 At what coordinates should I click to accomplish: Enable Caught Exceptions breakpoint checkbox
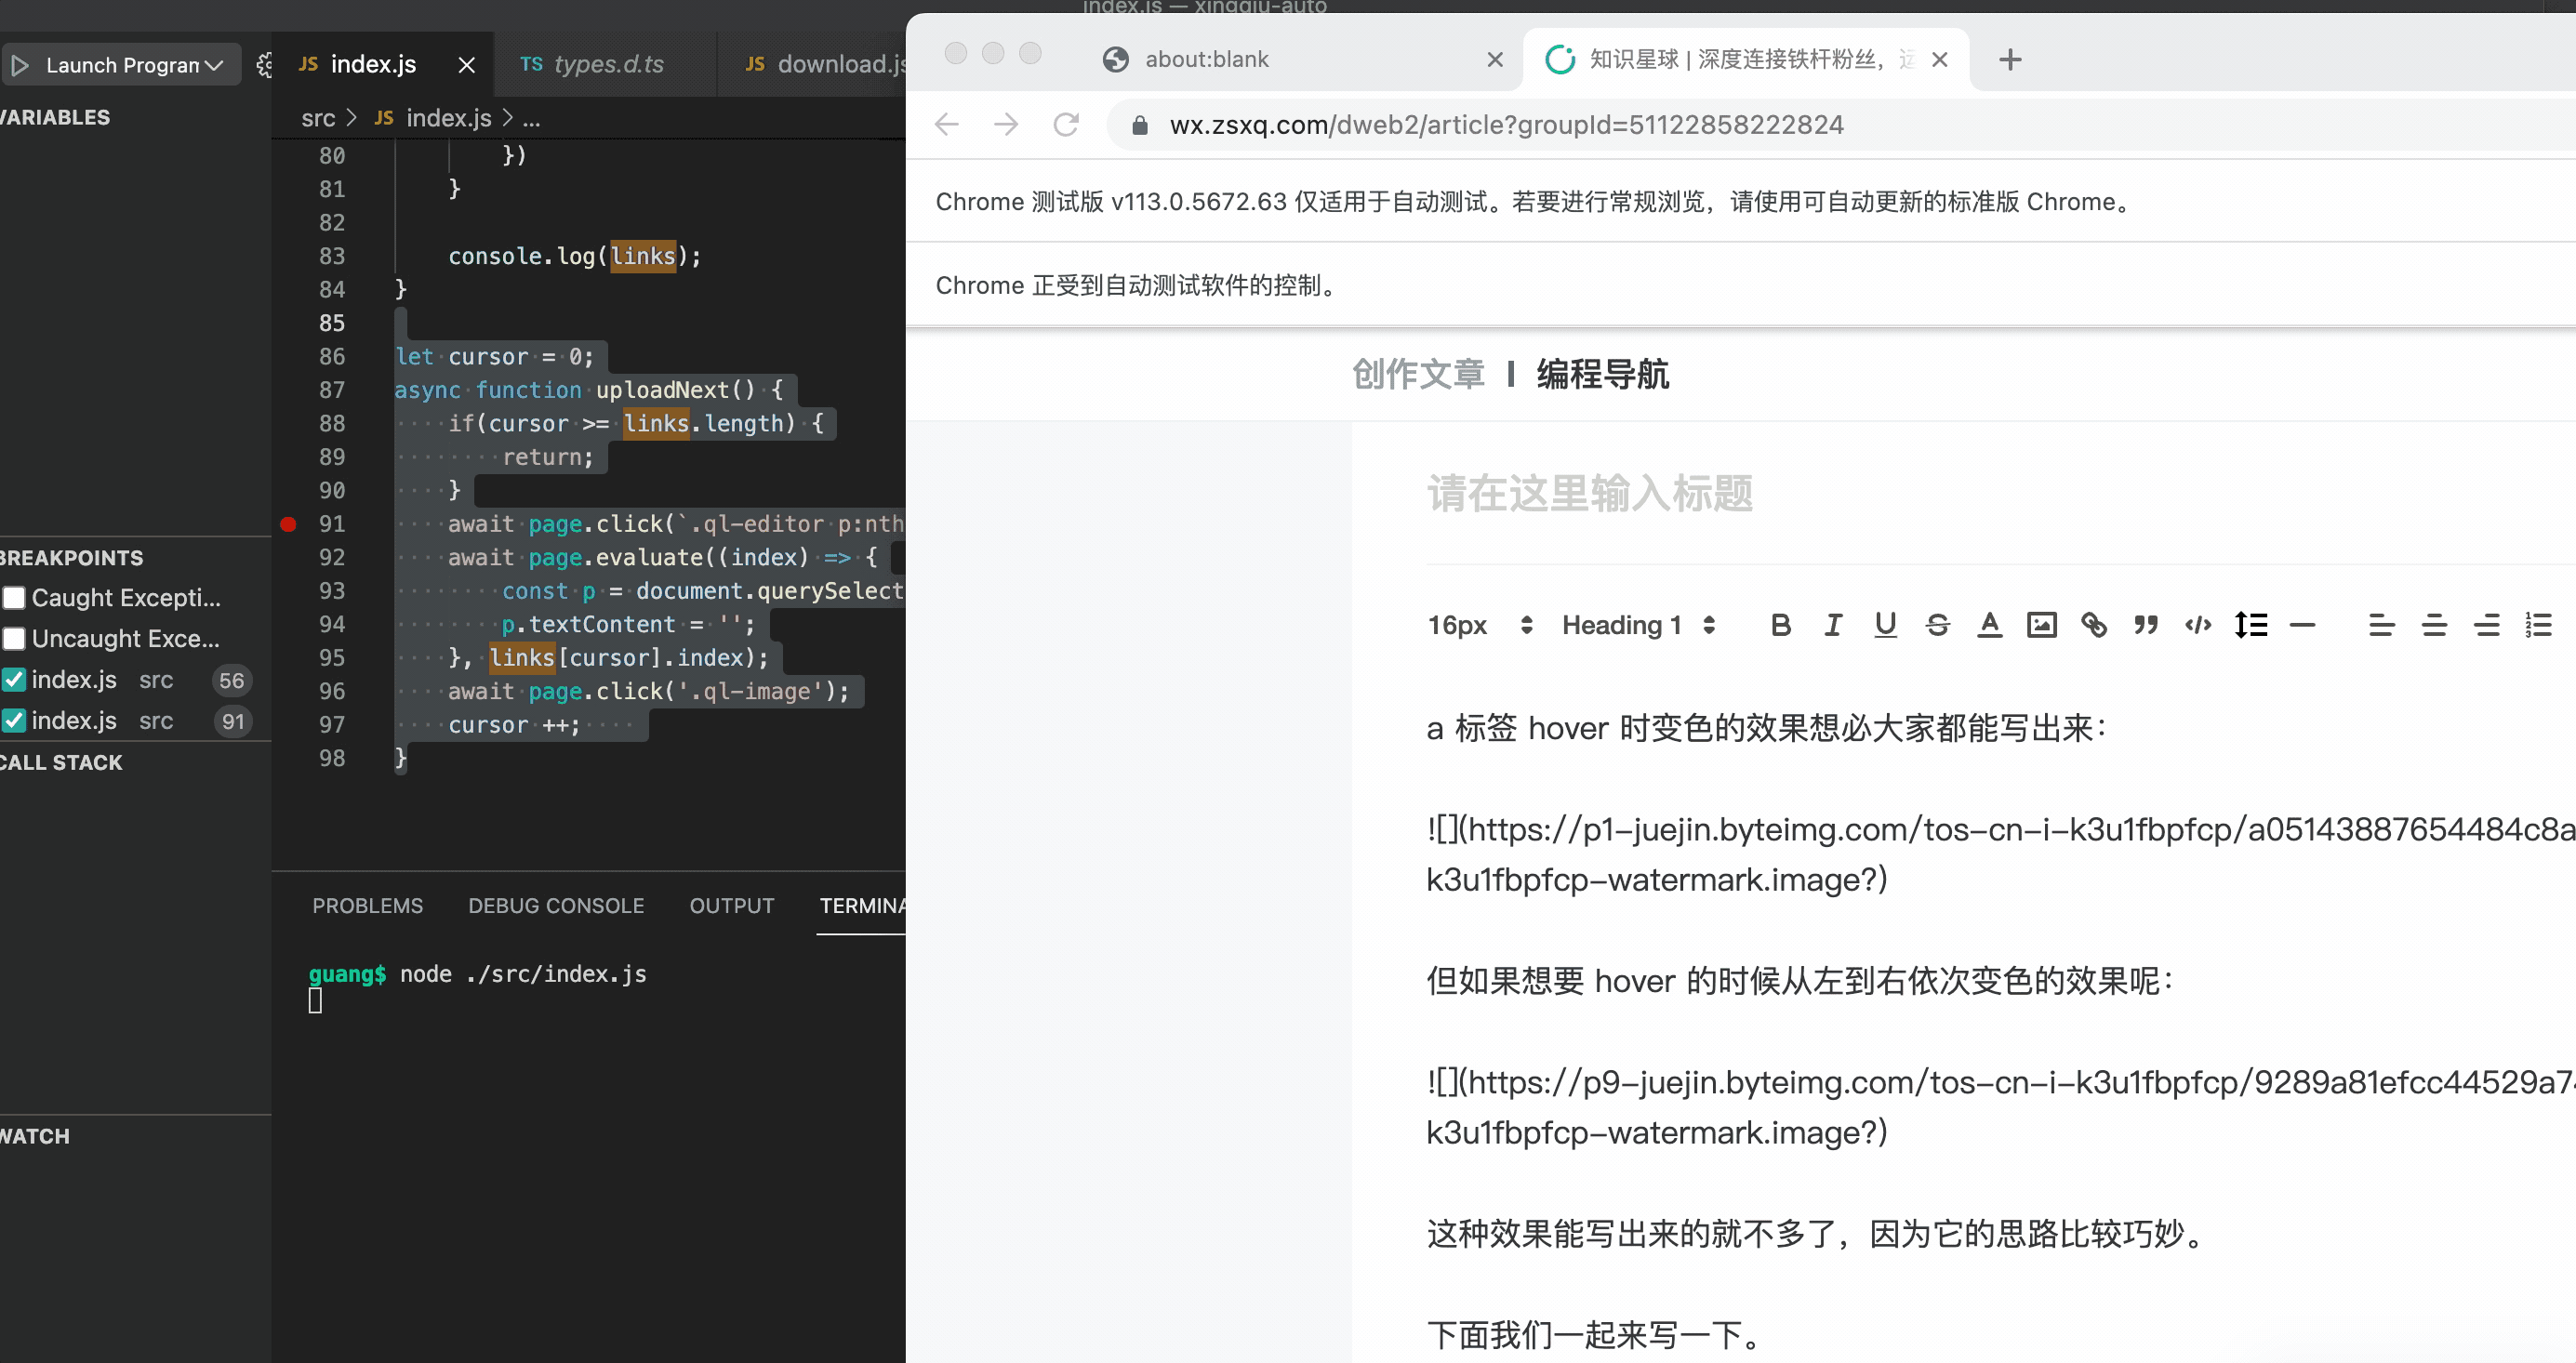click(x=14, y=598)
